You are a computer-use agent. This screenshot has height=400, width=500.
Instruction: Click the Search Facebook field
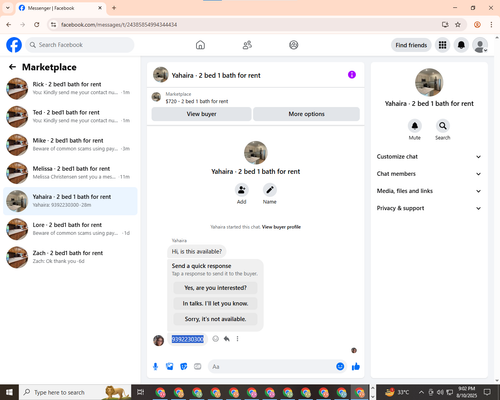(x=80, y=45)
